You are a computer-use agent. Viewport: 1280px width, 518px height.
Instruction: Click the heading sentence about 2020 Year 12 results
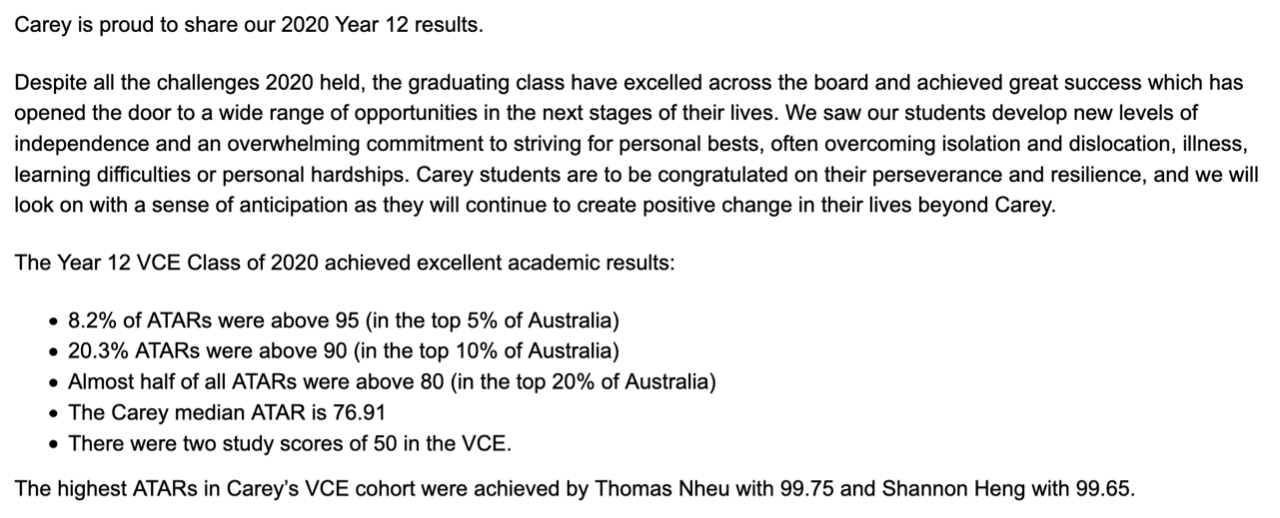point(248,25)
